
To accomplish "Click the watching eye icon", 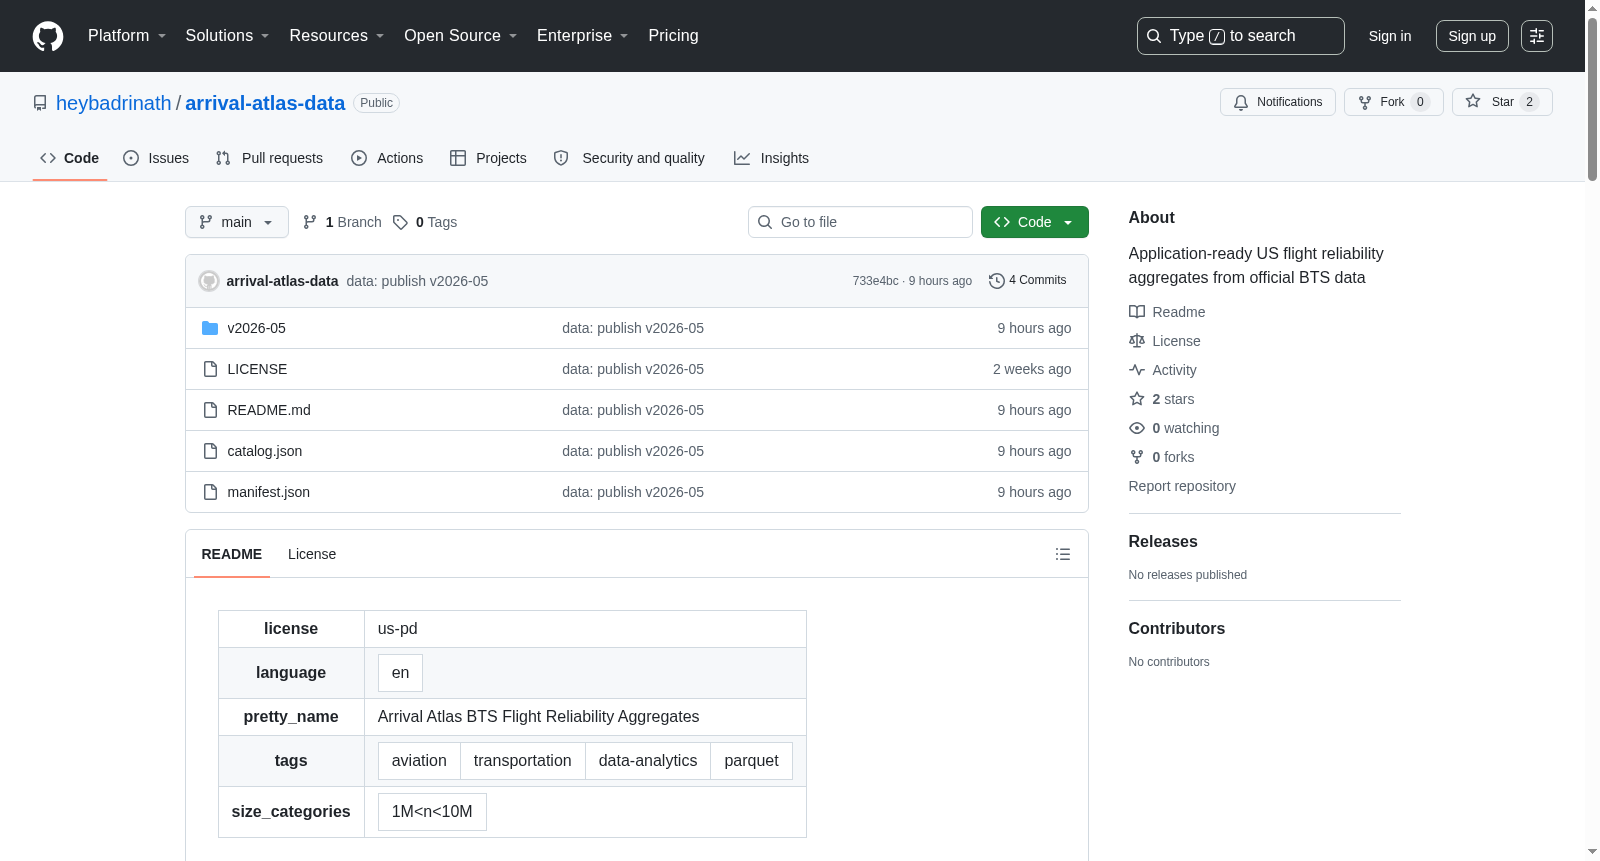I will pos(1137,428).
